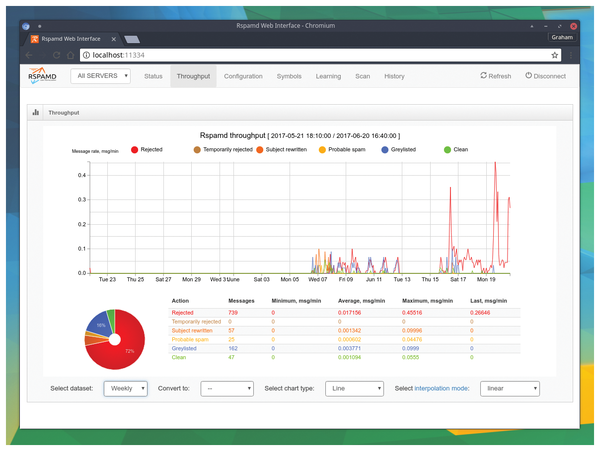Open a new browser tab

(x=132, y=39)
